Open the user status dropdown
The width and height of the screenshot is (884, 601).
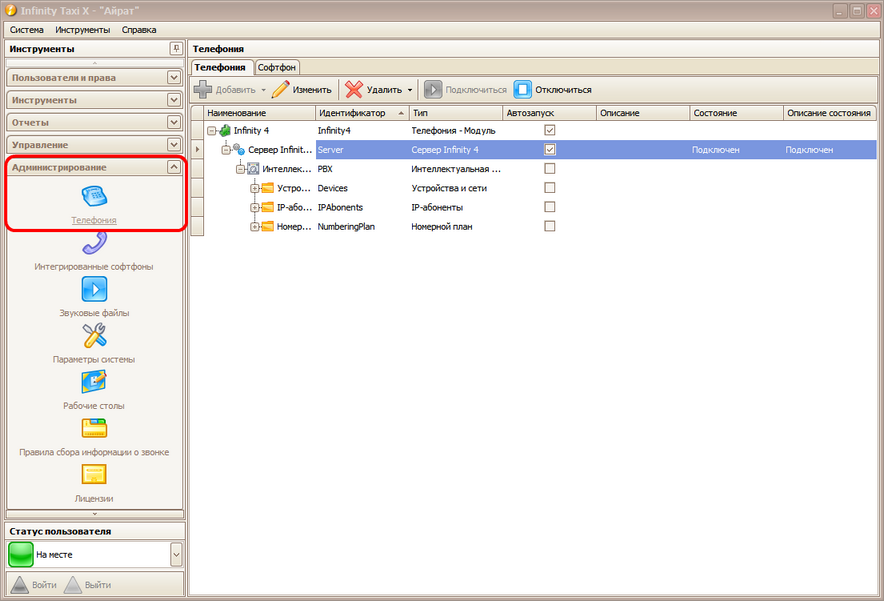[176, 555]
